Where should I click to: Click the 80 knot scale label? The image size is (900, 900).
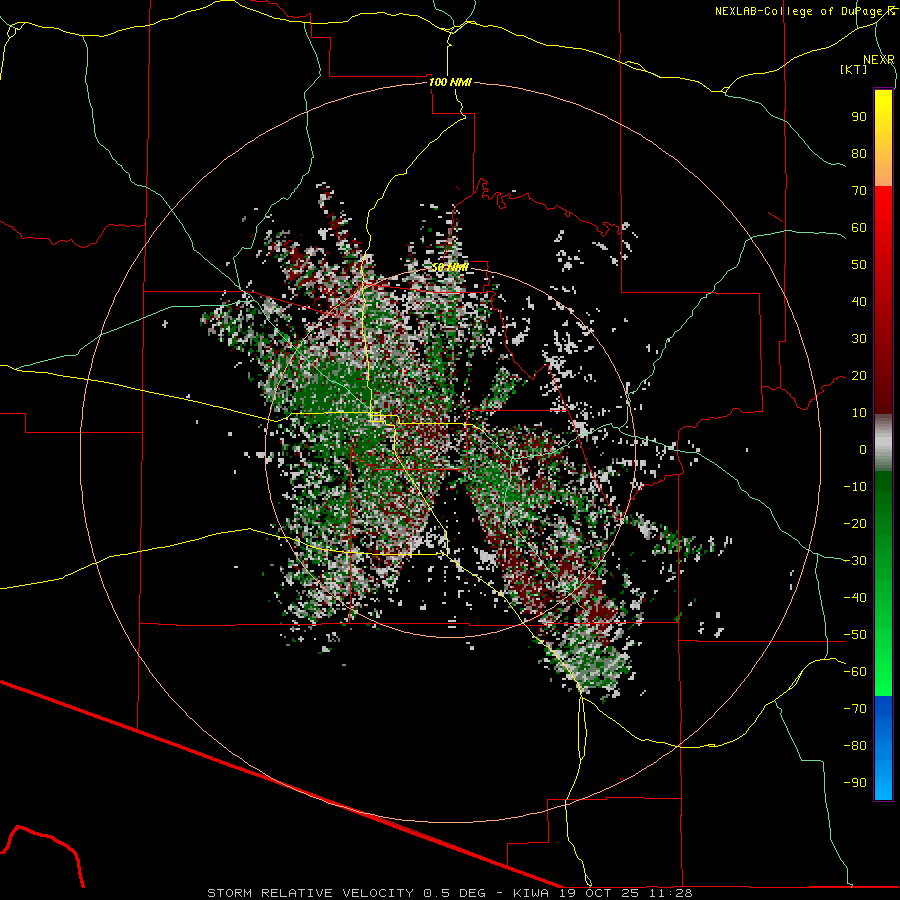pyautogui.click(x=859, y=153)
